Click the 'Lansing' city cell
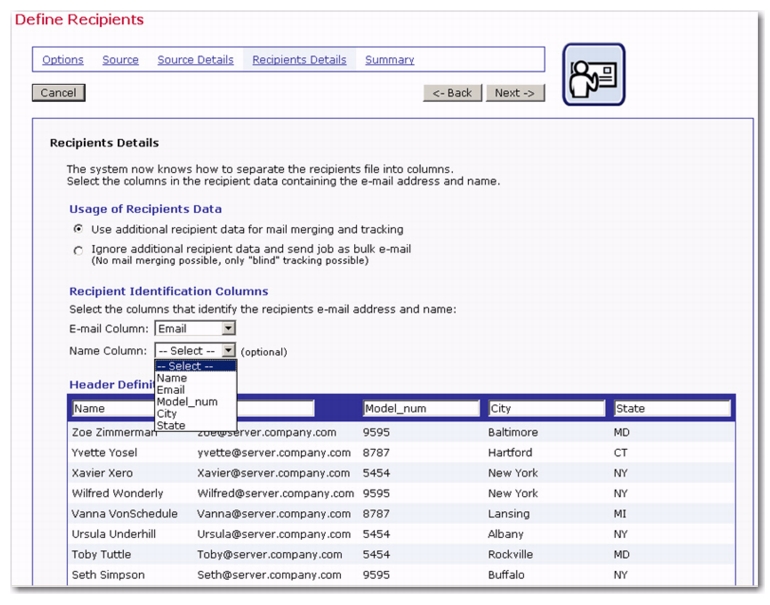The image size is (770, 605). 509,514
